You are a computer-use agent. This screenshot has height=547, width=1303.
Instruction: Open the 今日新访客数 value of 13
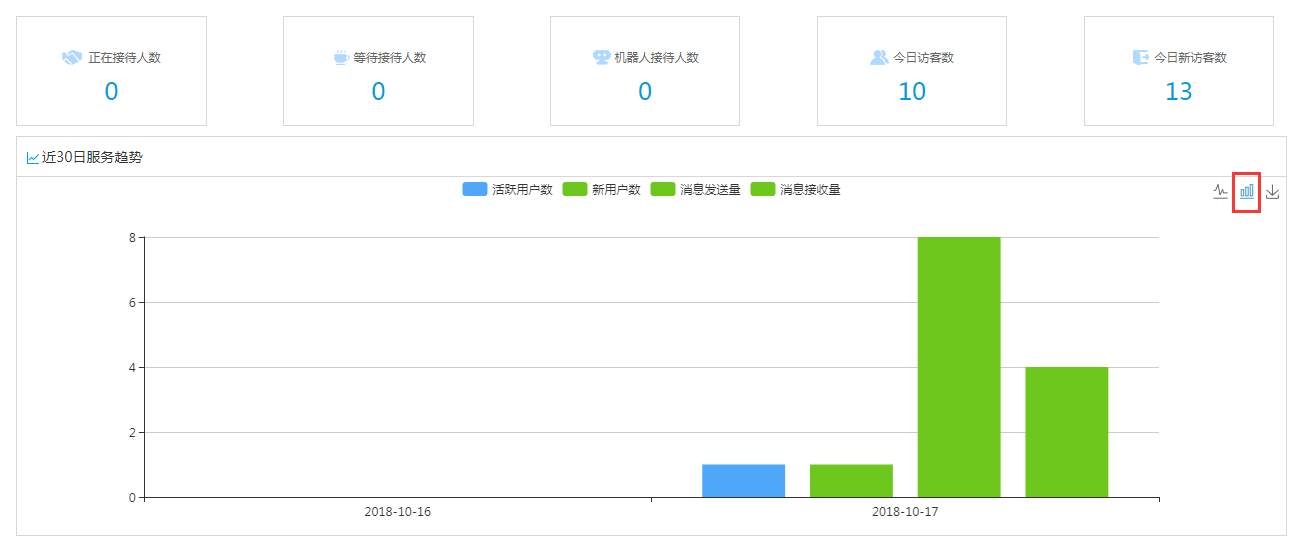pyautogui.click(x=1178, y=92)
